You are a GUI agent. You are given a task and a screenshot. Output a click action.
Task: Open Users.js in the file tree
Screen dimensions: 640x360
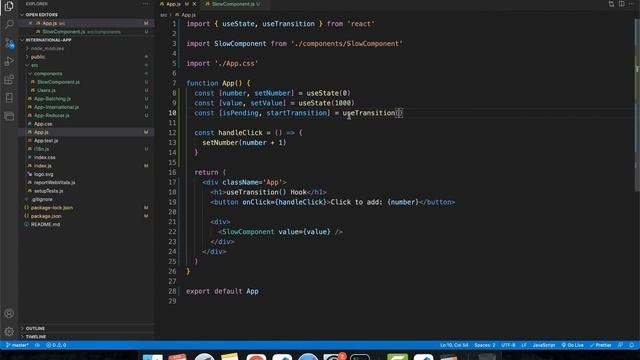click(x=46, y=90)
